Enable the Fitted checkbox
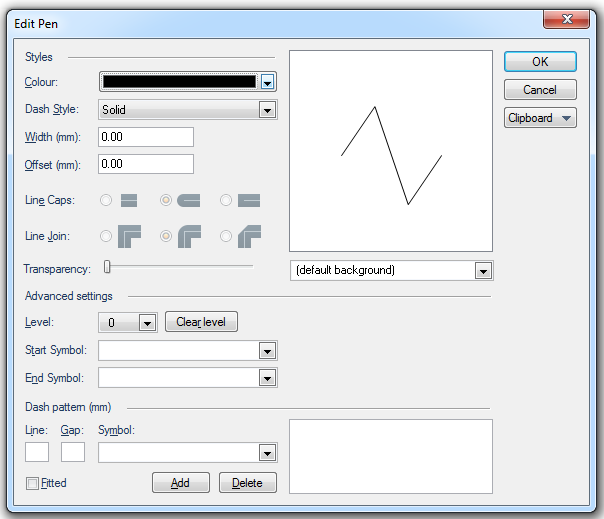 tap(33, 483)
